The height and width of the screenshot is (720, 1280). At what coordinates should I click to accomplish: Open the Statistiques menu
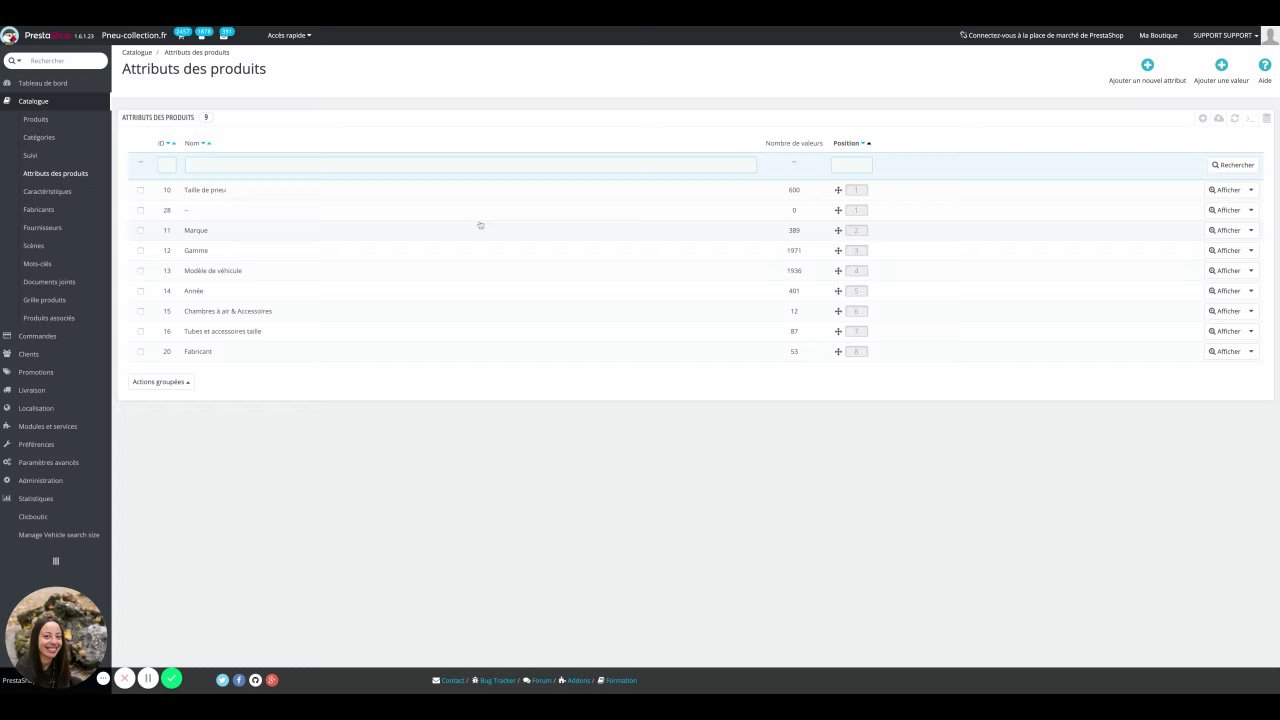(x=36, y=498)
